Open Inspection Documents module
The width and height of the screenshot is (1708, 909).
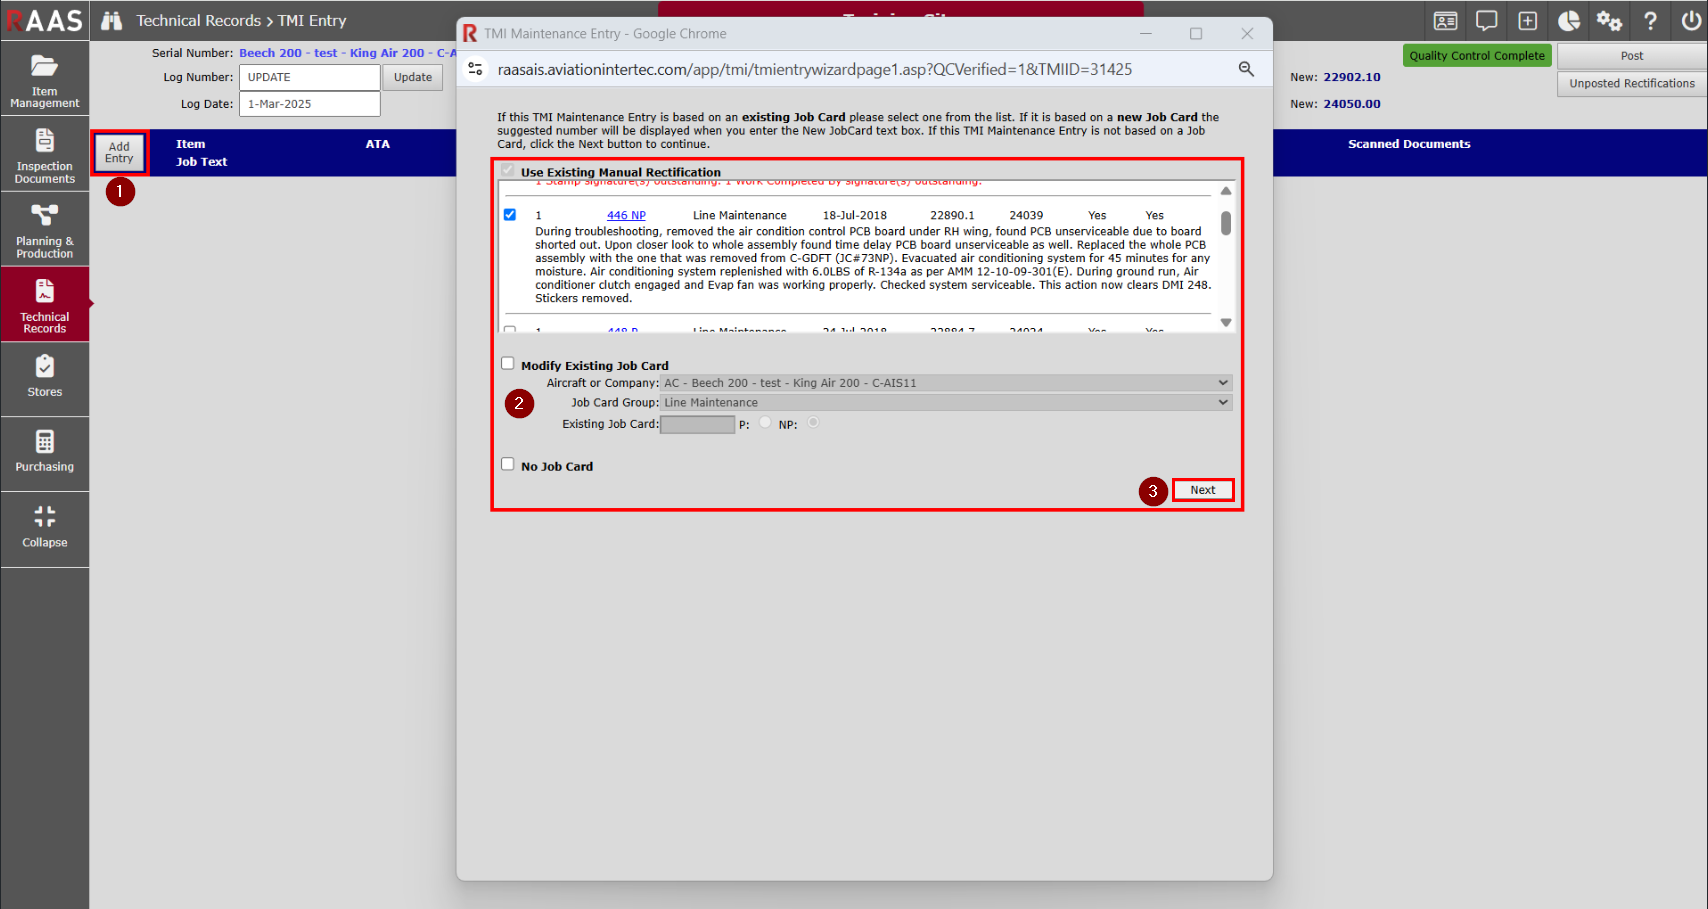pos(44,155)
